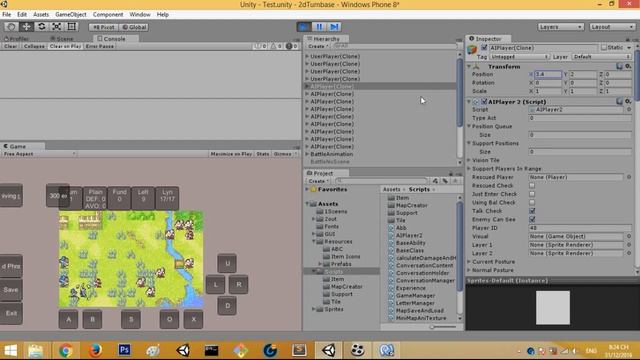
Task: Toggle the AIPlayer(Clone) active checkbox in Inspector
Action: tap(484, 48)
